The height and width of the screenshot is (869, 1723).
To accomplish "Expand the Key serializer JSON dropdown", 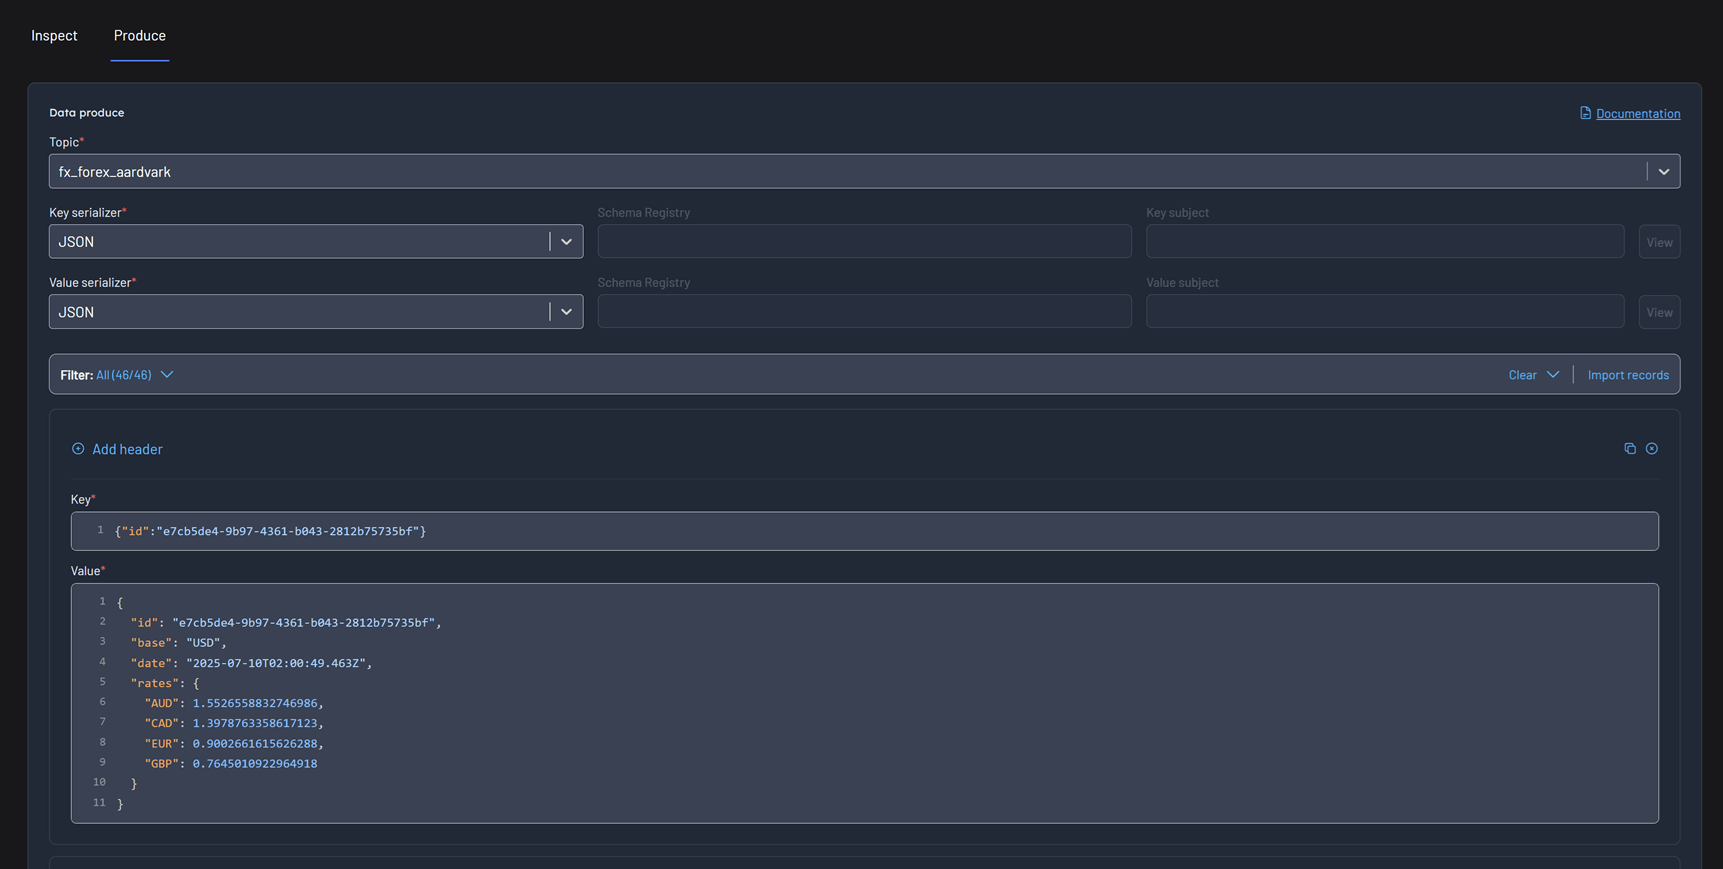I will [x=566, y=242].
